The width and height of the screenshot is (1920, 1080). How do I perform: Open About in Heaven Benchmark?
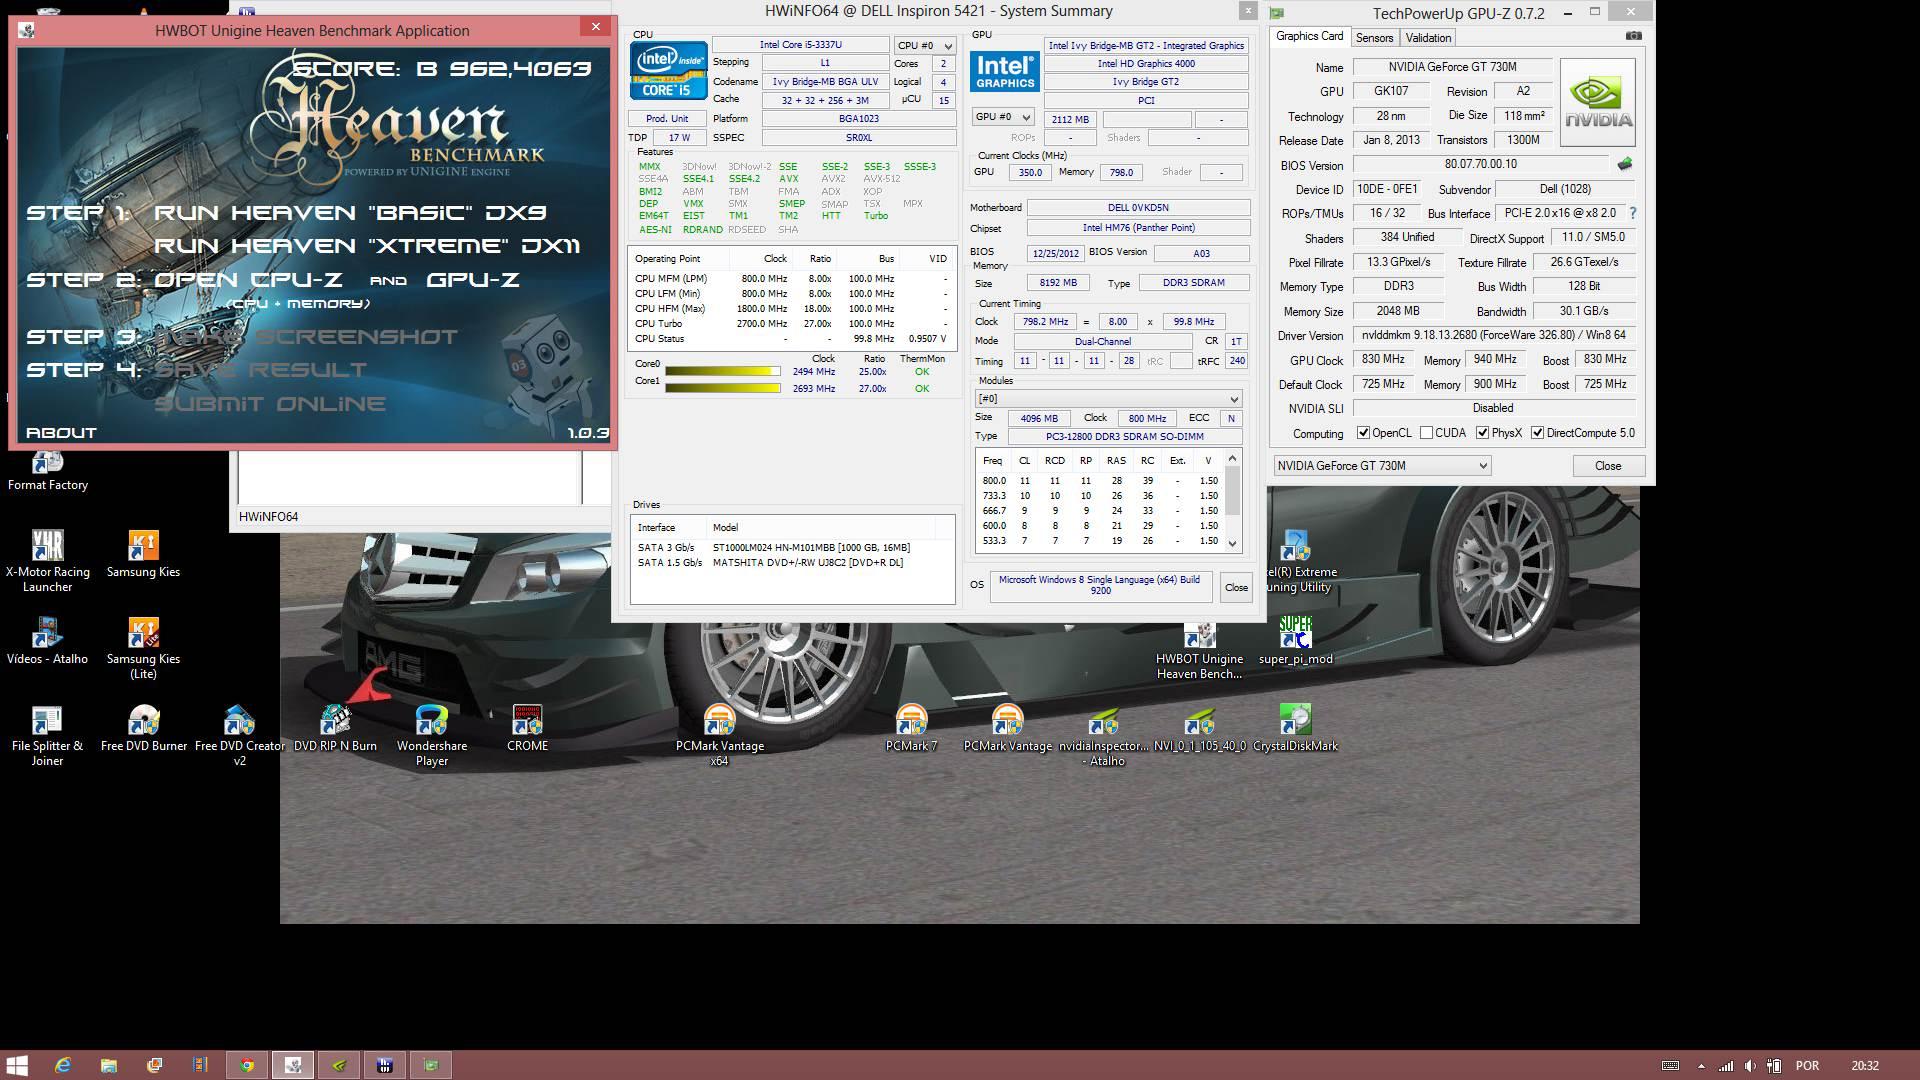(x=61, y=433)
